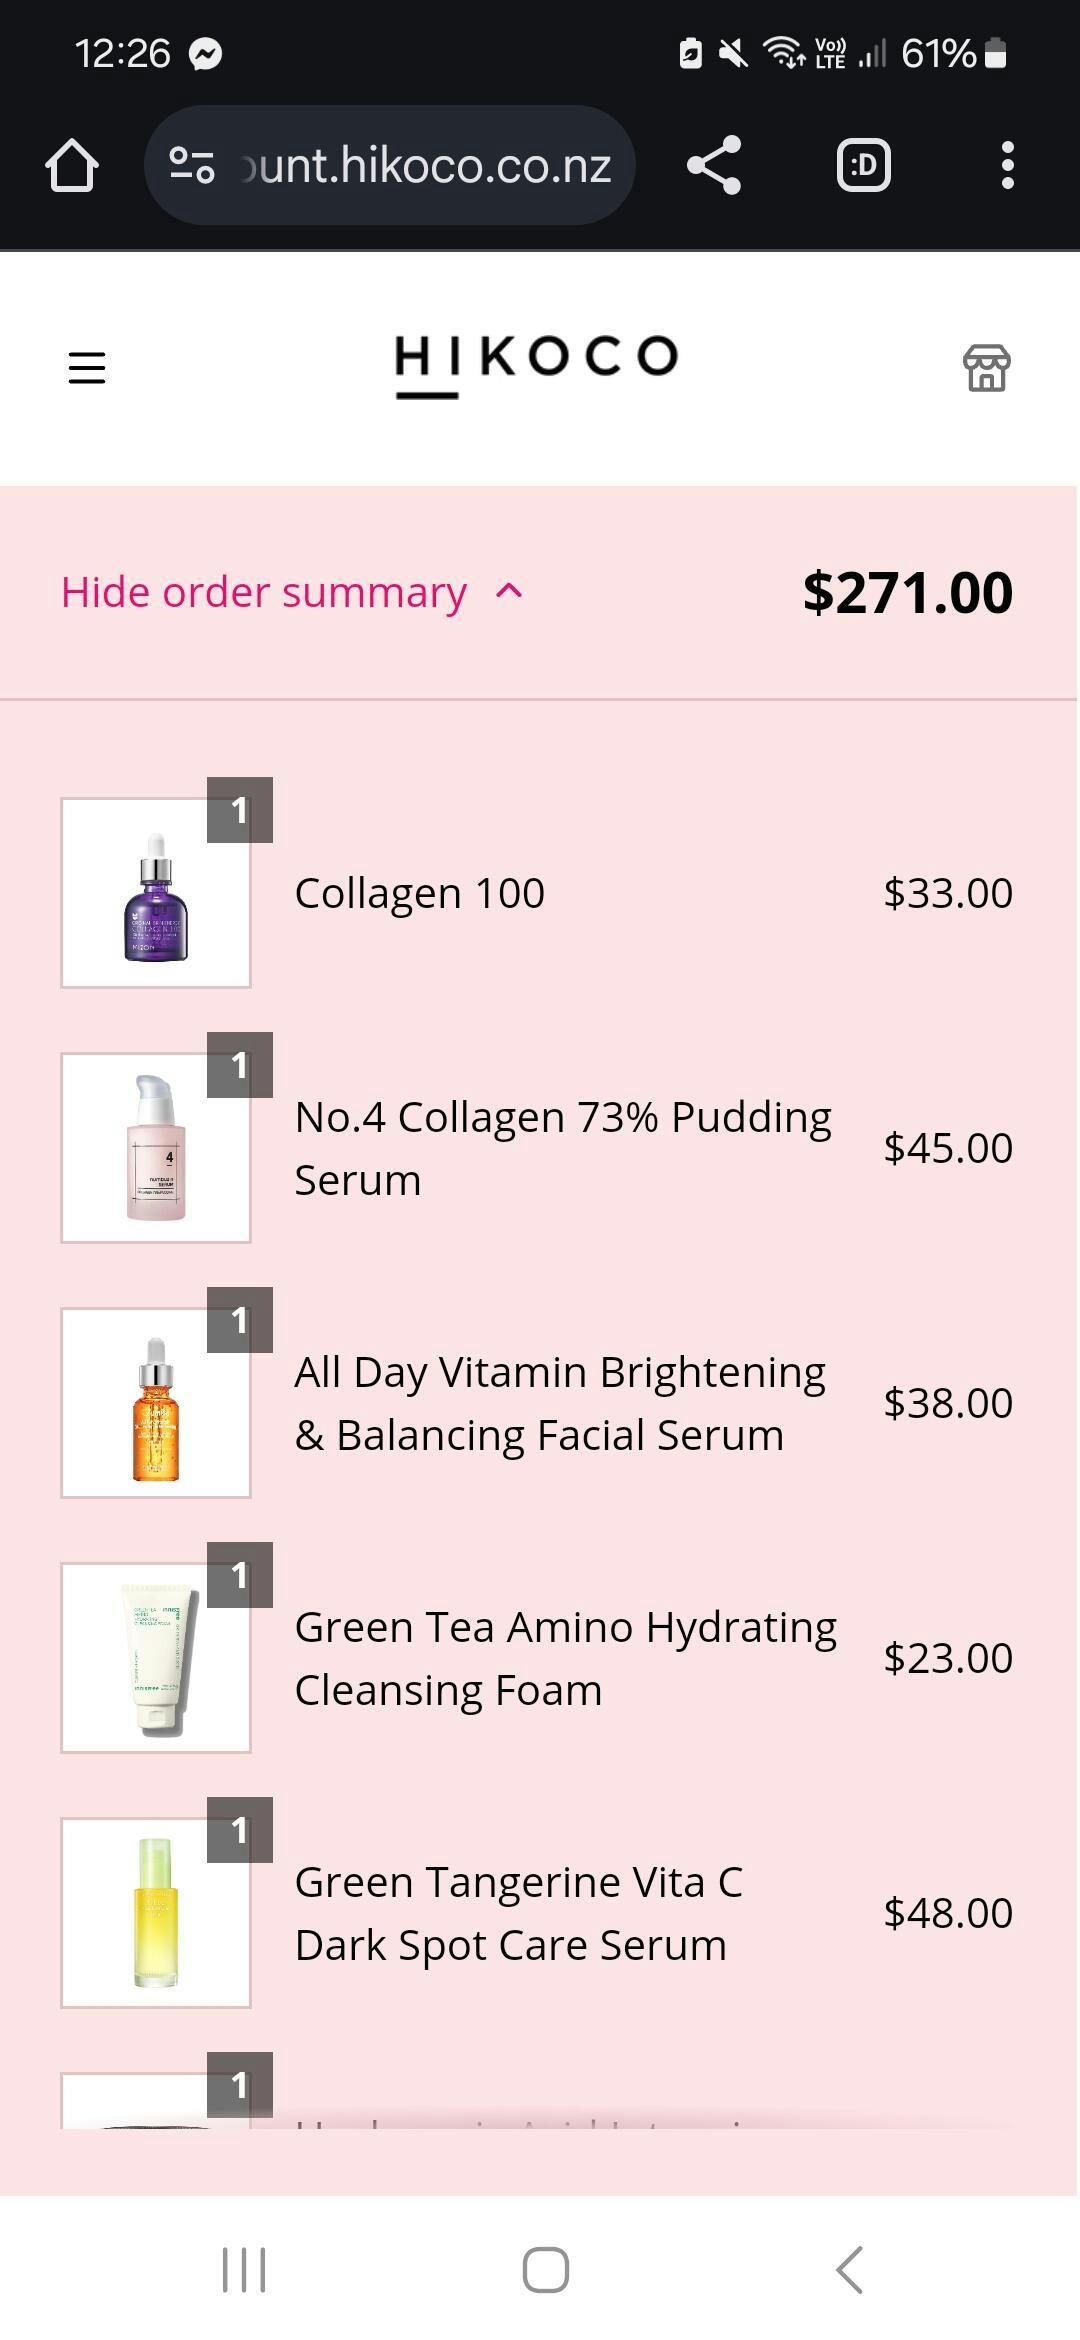Viewport: 1080px width, 2340px height.
Task: Open browser three-dot overflow menu
Action: click(1007, 165)
